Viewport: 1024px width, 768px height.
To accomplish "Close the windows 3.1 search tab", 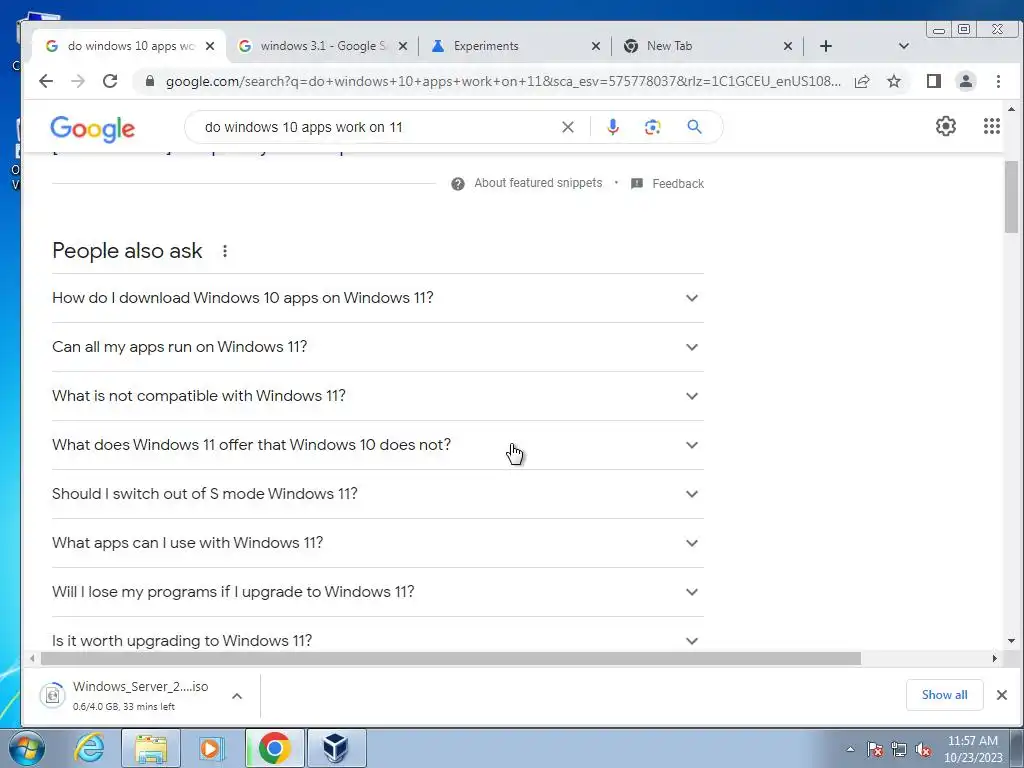I will 403,46.
